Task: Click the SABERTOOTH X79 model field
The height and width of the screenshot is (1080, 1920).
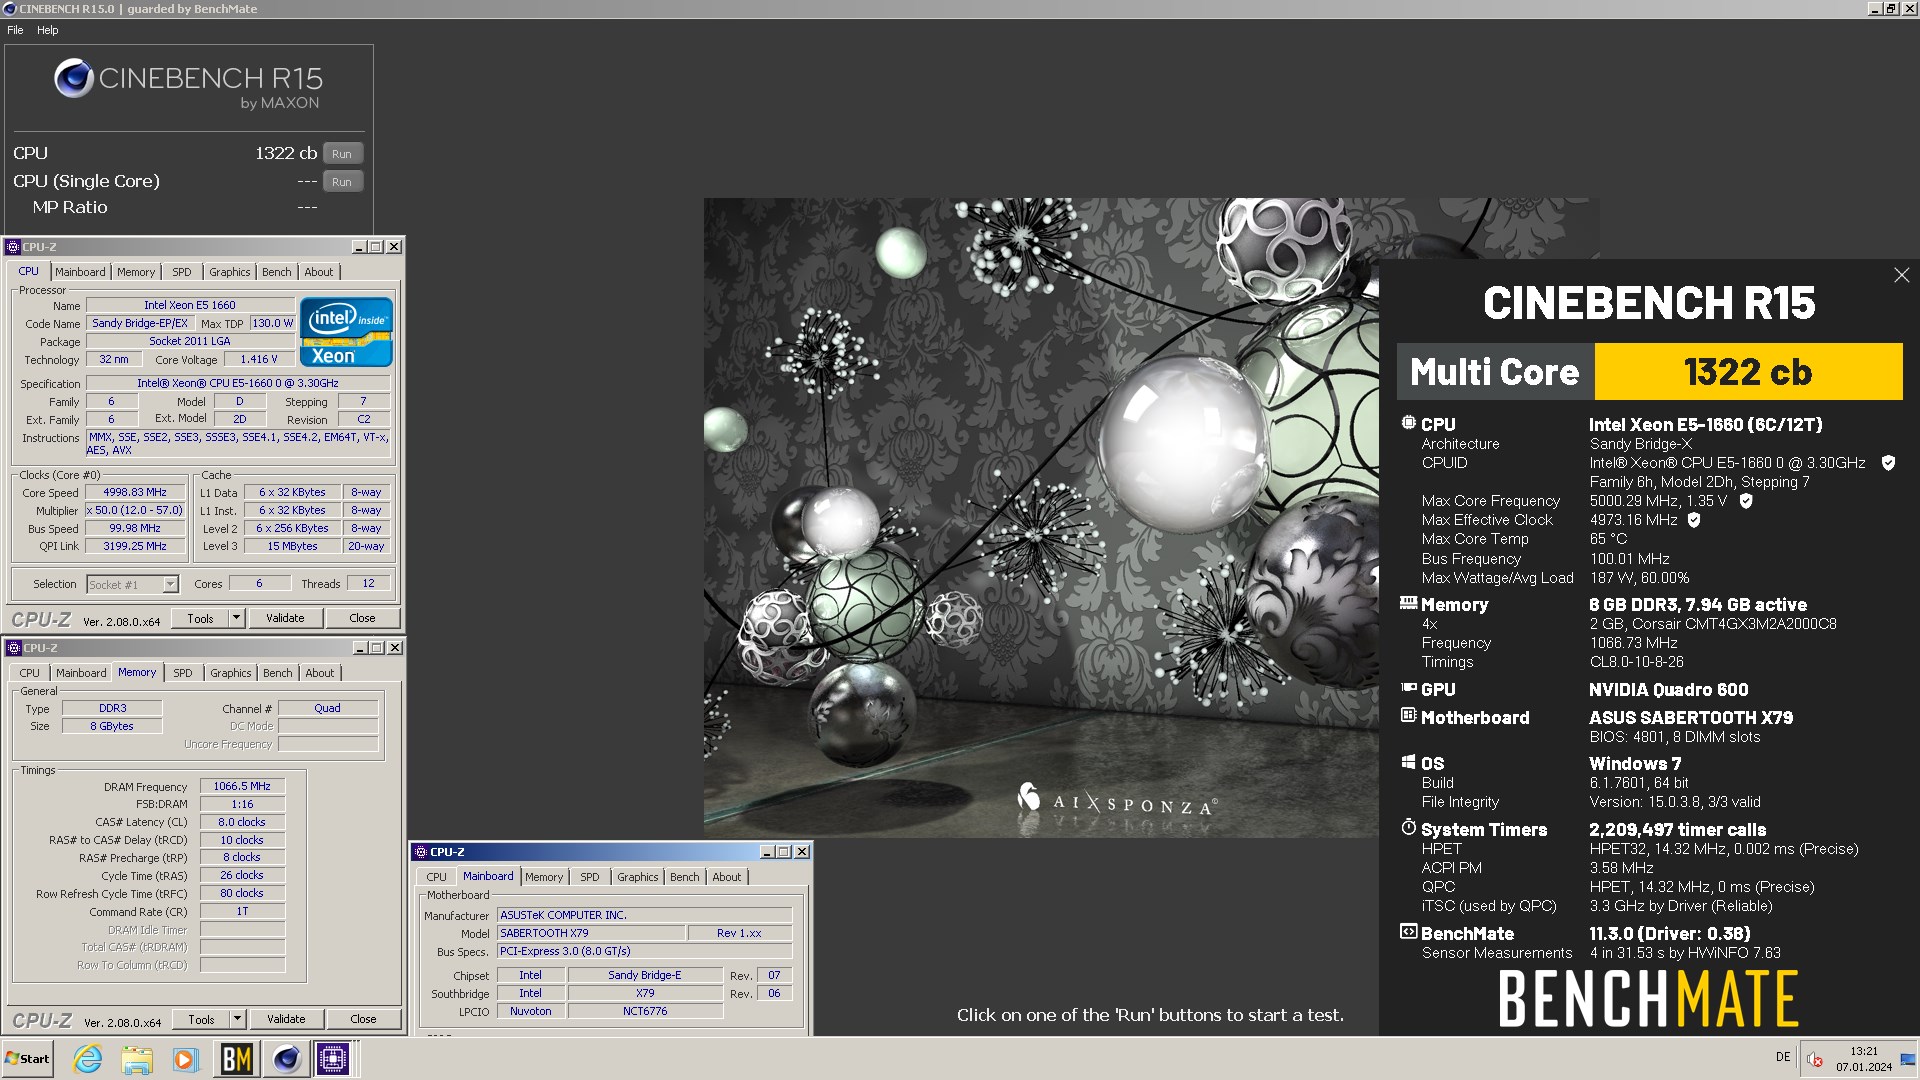Action: click(x=591, y=933)
